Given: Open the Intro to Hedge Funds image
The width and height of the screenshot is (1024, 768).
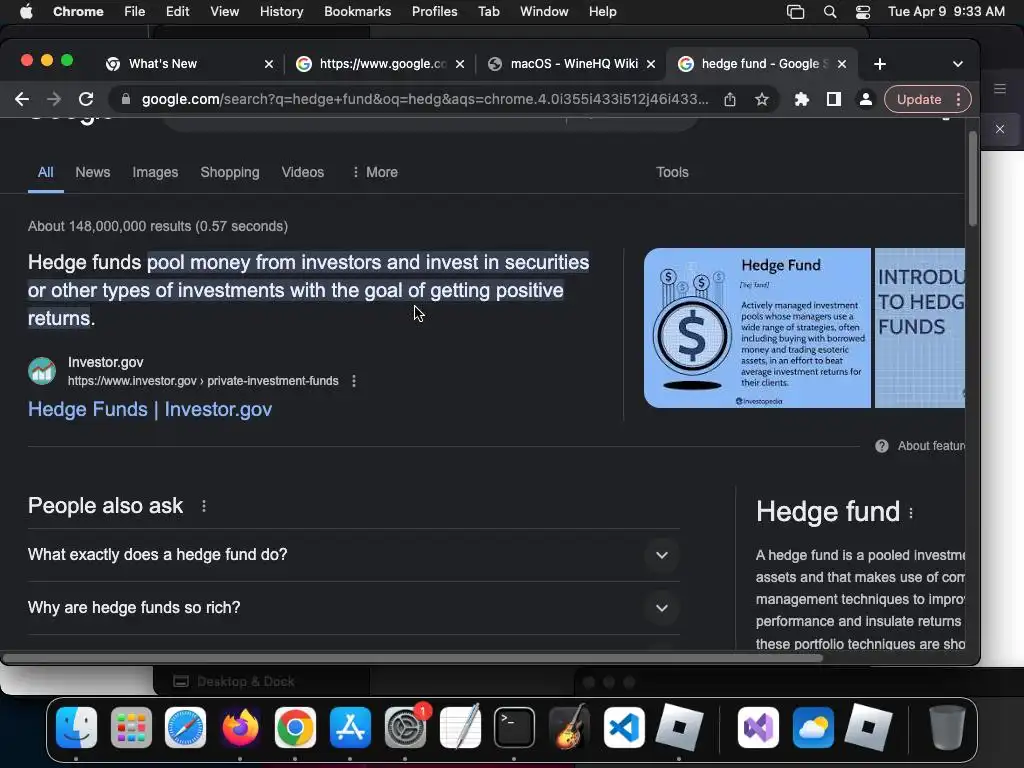Looking at the screenshot, I should point(920,328).
